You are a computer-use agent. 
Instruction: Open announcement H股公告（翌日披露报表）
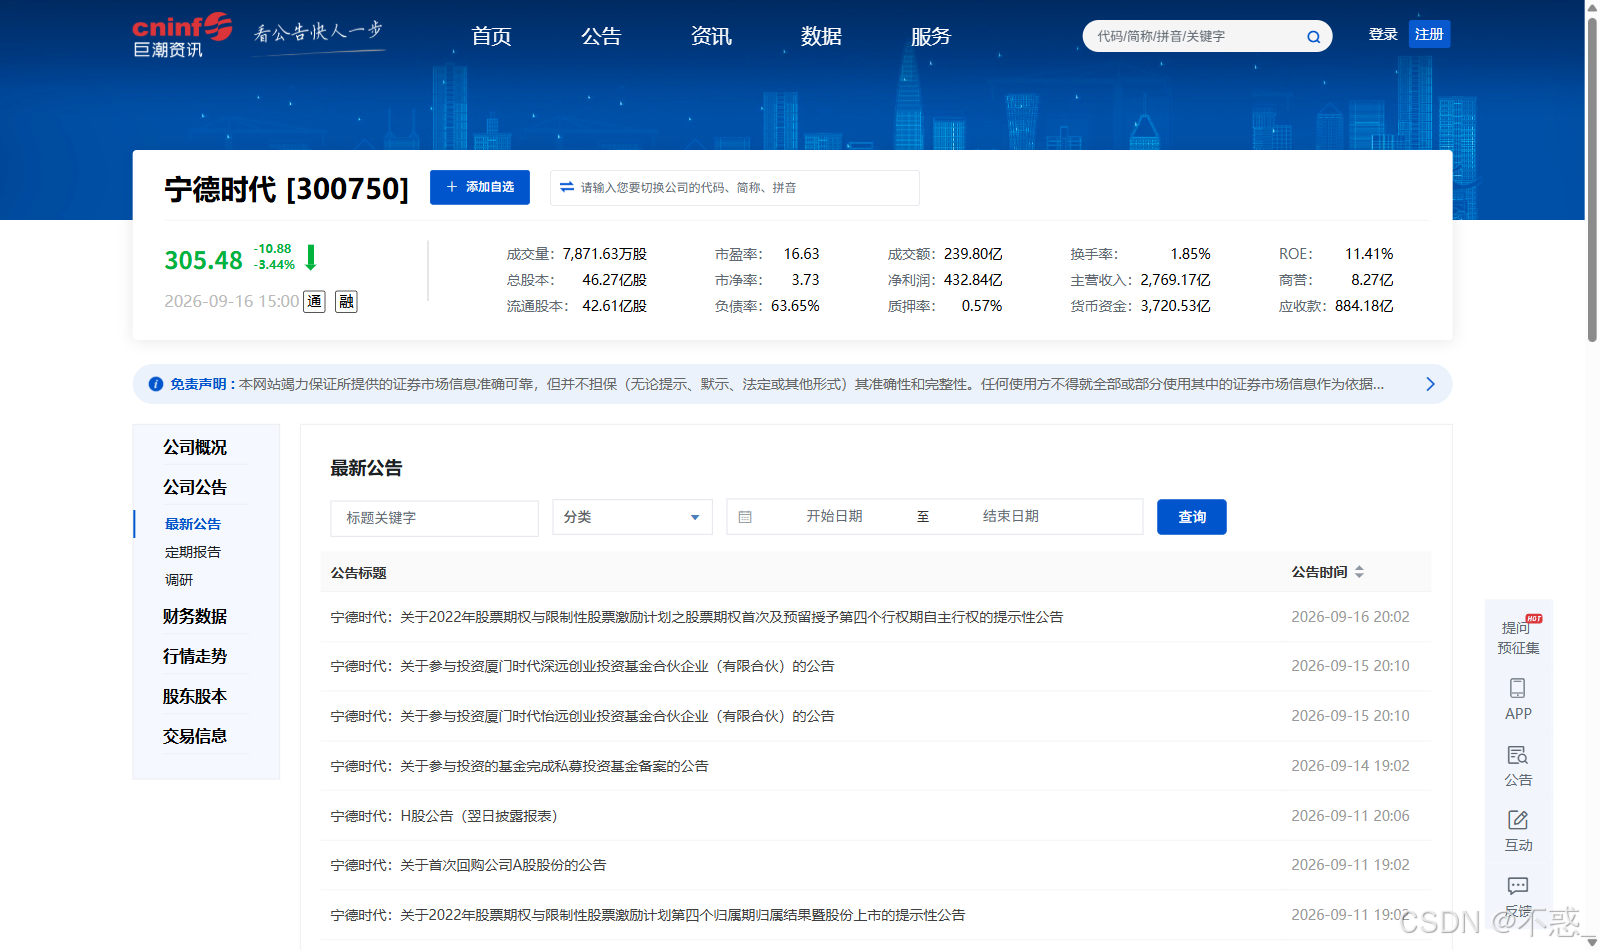click(444, 816)
